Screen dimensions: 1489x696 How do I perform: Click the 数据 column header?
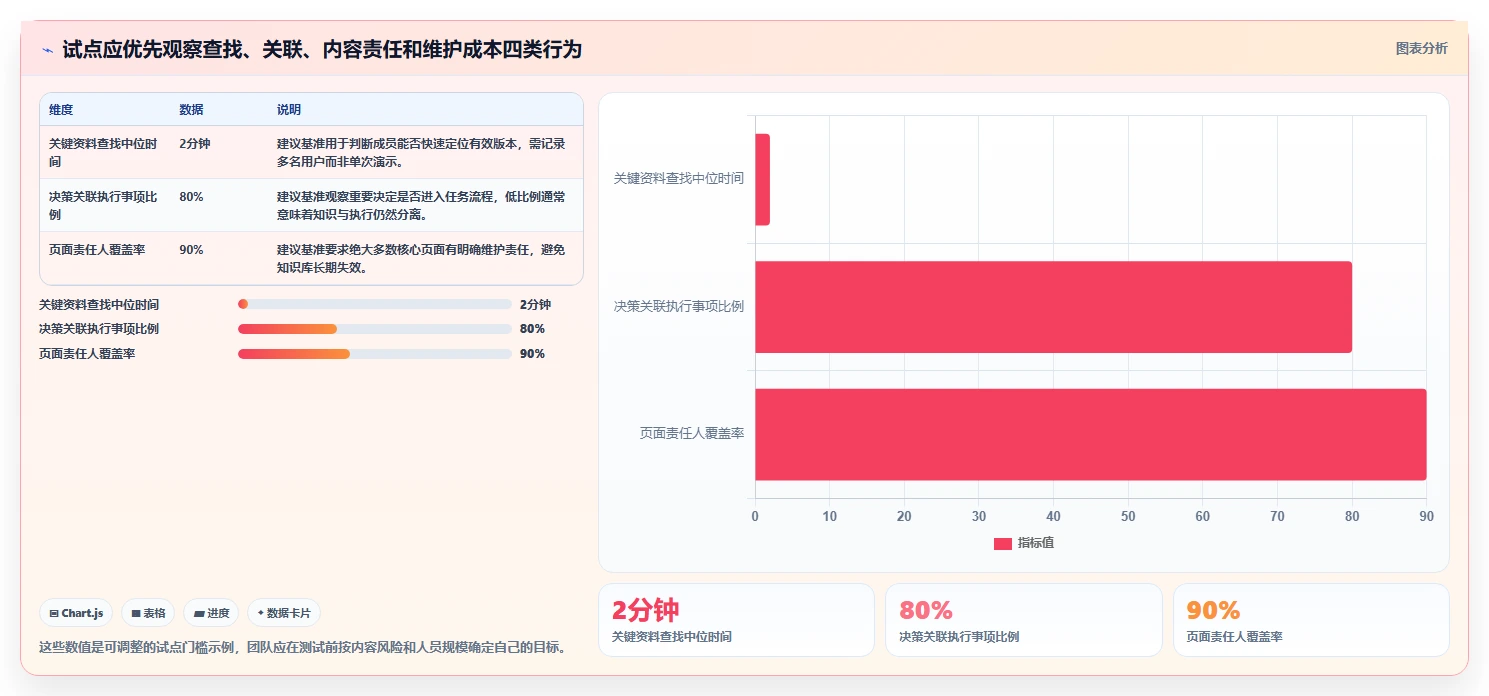[x=191, y=110]
